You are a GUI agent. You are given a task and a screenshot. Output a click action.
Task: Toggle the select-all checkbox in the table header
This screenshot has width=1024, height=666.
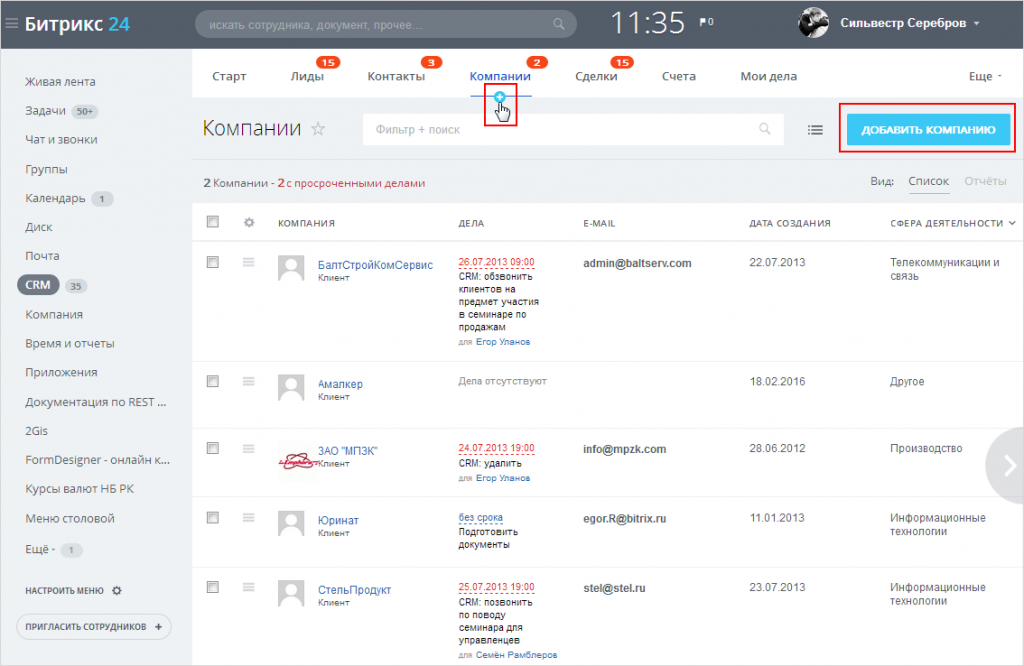(213, 221)
